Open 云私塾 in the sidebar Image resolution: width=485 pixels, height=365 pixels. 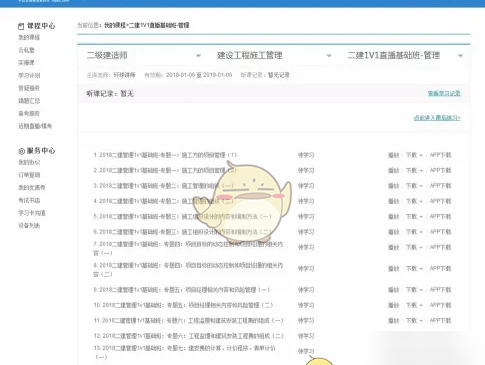(26, 50)
